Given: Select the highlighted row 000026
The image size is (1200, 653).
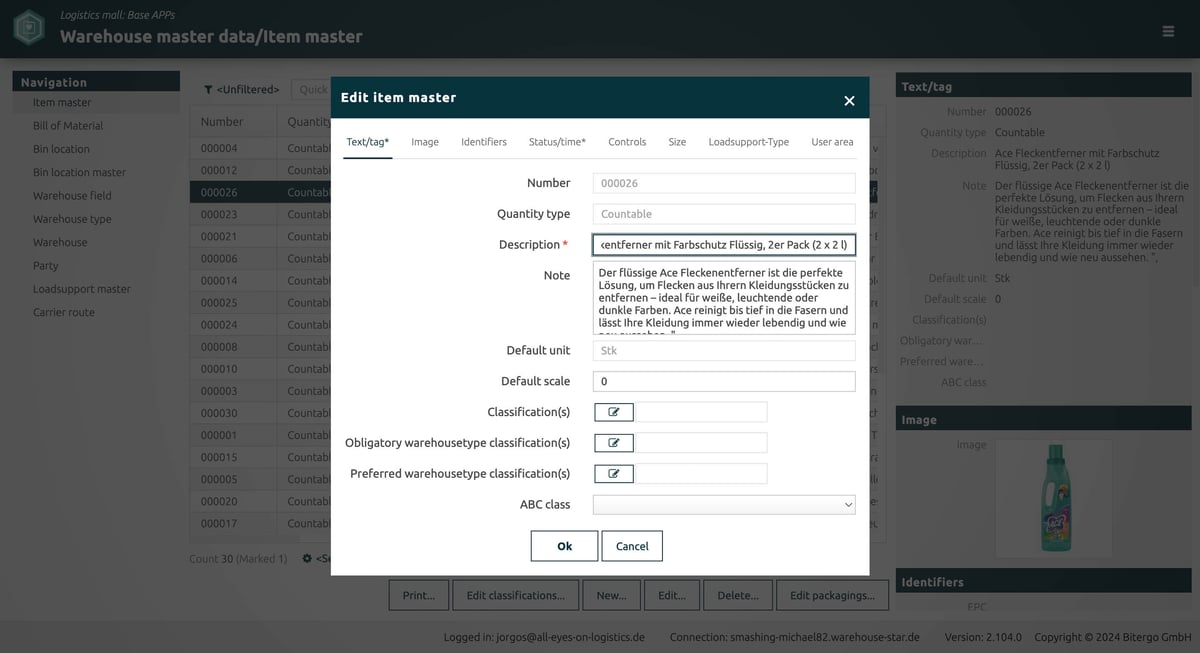Looking at the screenshot, I should pyautogui.click(x=260, y=192).
